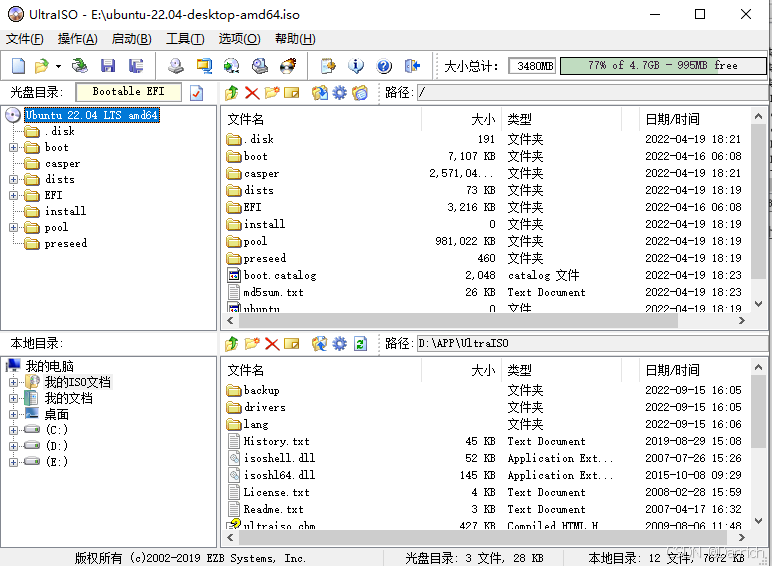Sort disc files by 文件名 column
This screenshot has height=566, width=772.
click(322, 119)
